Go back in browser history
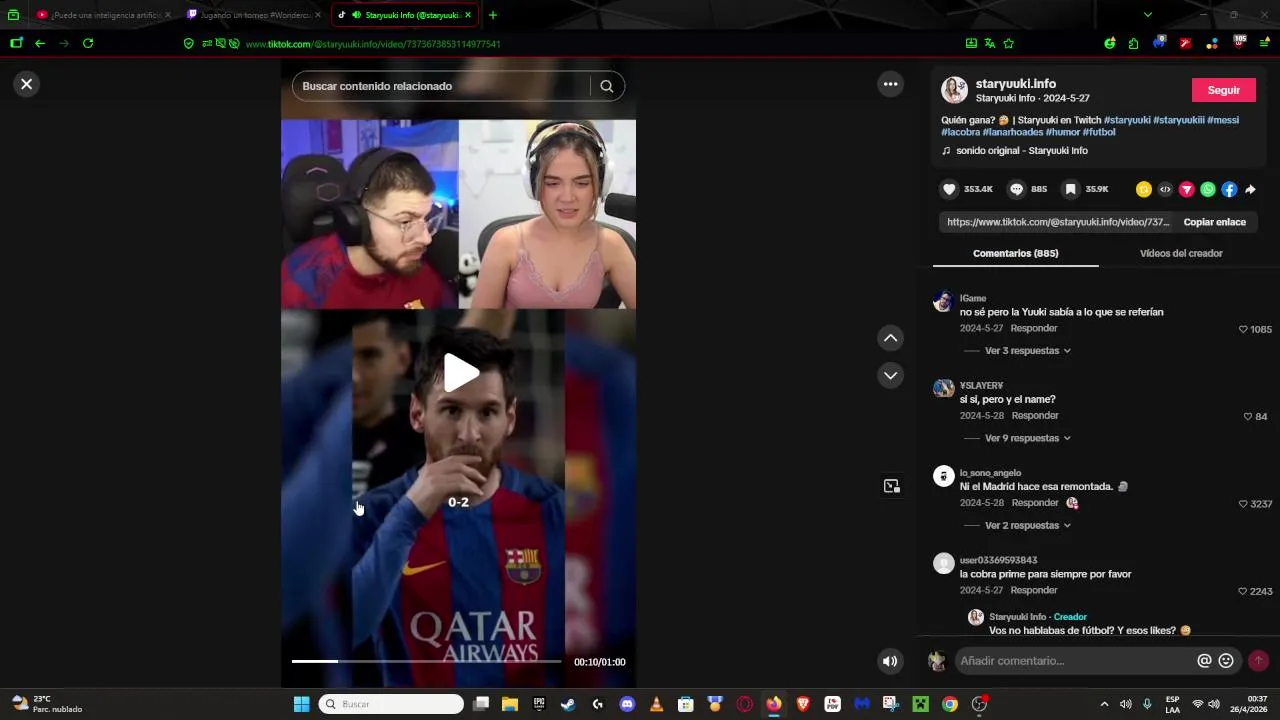This screenshot has width=1280, height=720. point(40,43)
